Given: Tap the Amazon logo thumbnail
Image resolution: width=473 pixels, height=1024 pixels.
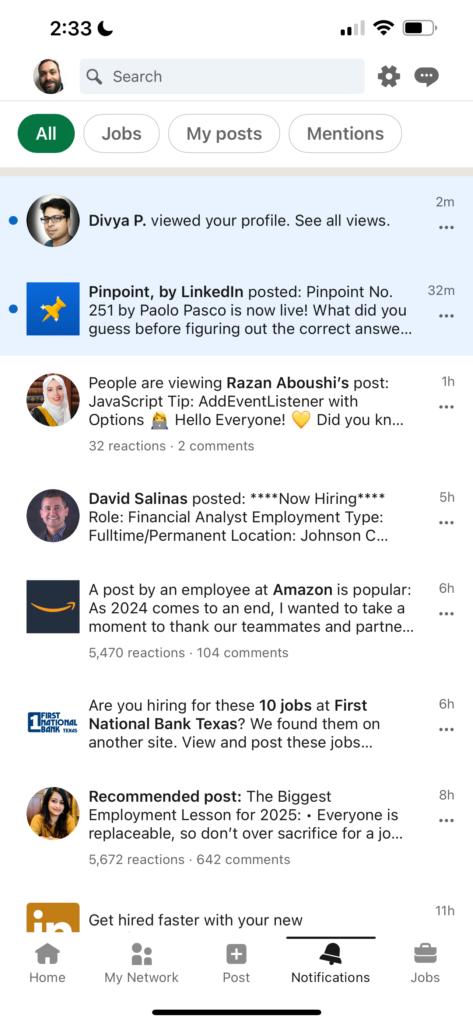Looking at the screenshot, I should pyautogui.click(x=53, y=607).
